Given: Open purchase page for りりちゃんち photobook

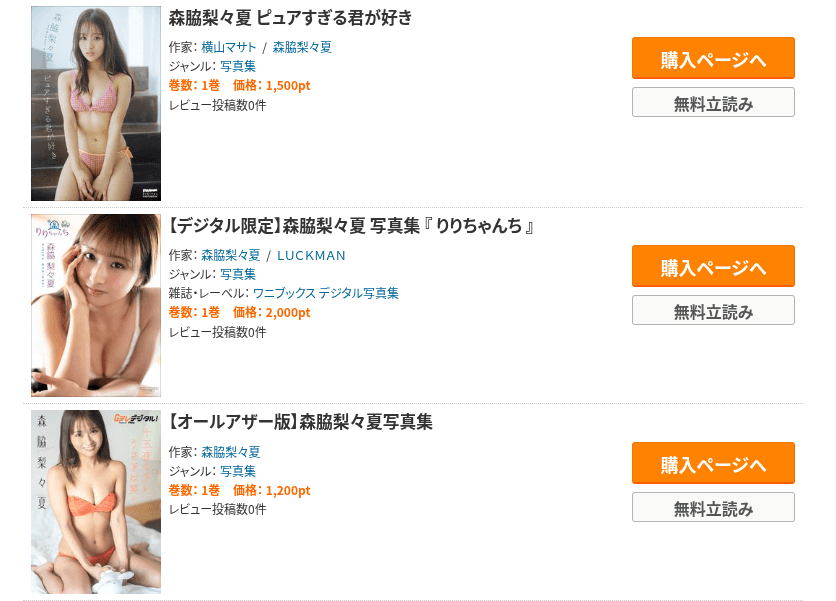Looking at the screenshot, I should 713,266.
